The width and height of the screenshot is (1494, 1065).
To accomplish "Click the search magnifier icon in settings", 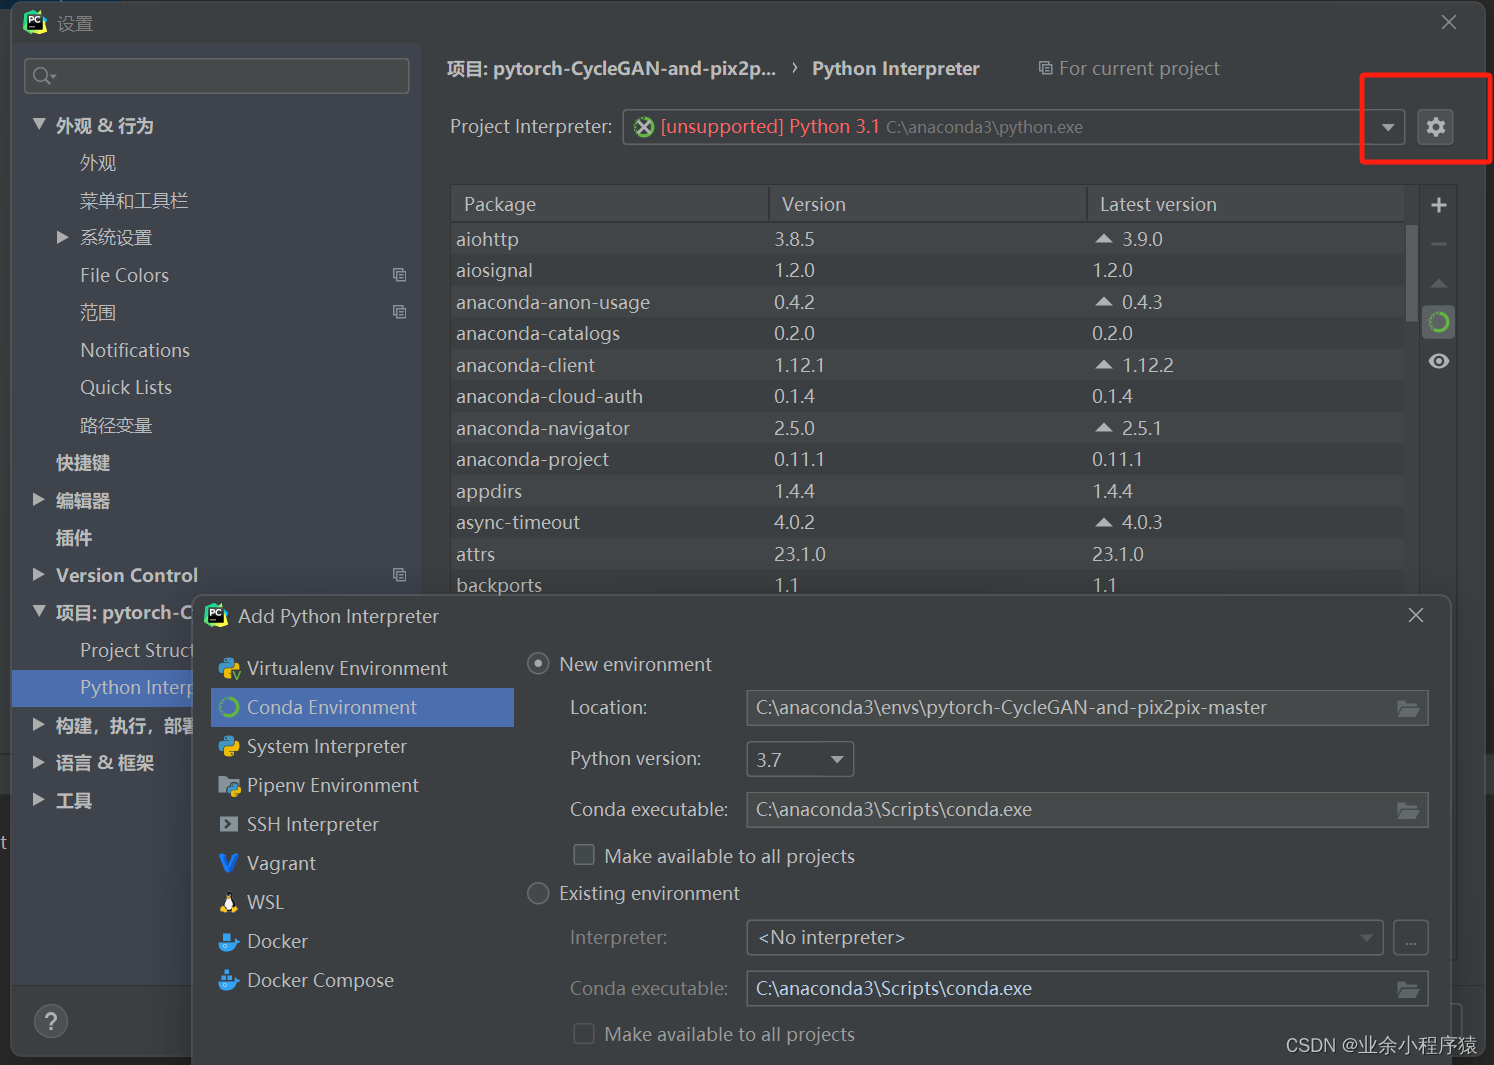I will (43, 76).
